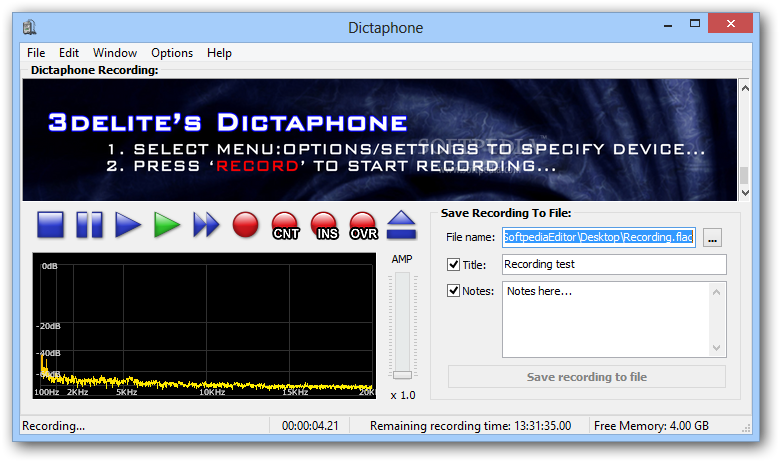Minimize the Dictaphone window
The image size is (780, 462).
coord(668,24)
